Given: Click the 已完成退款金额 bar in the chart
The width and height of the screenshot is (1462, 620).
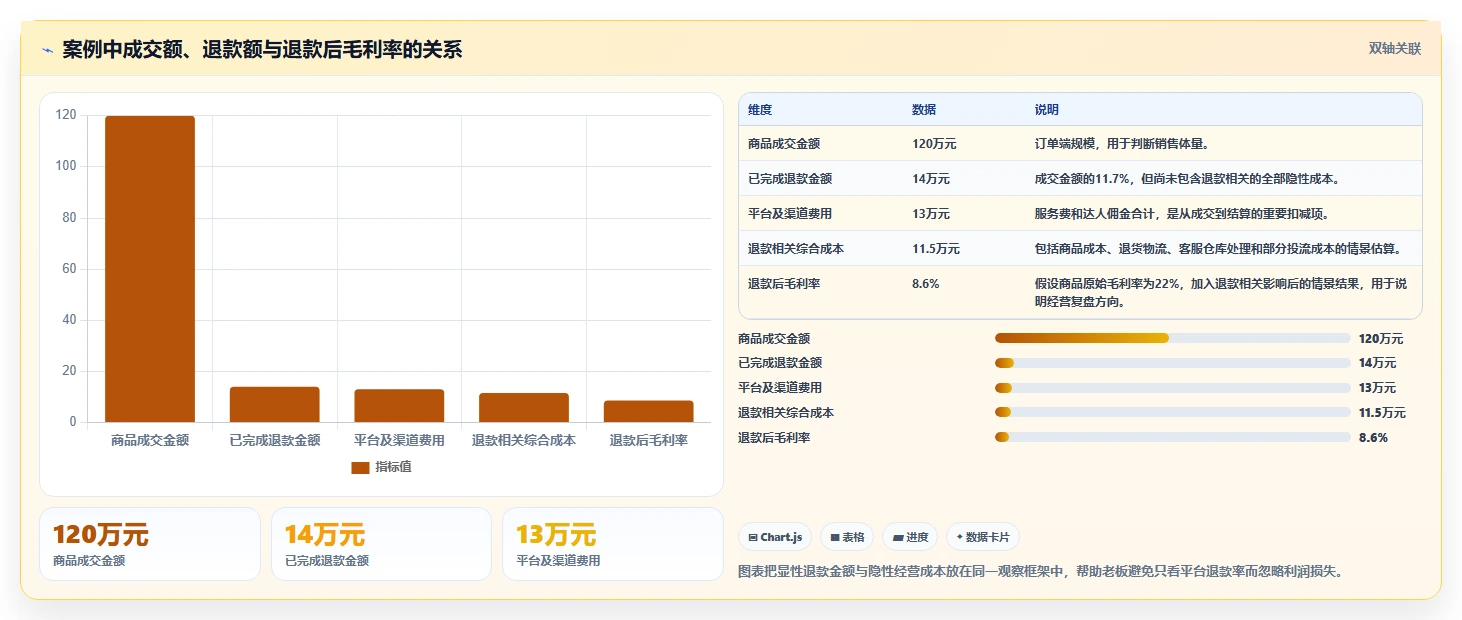Looking at the screenshot, I should click(x=274, y=404).
